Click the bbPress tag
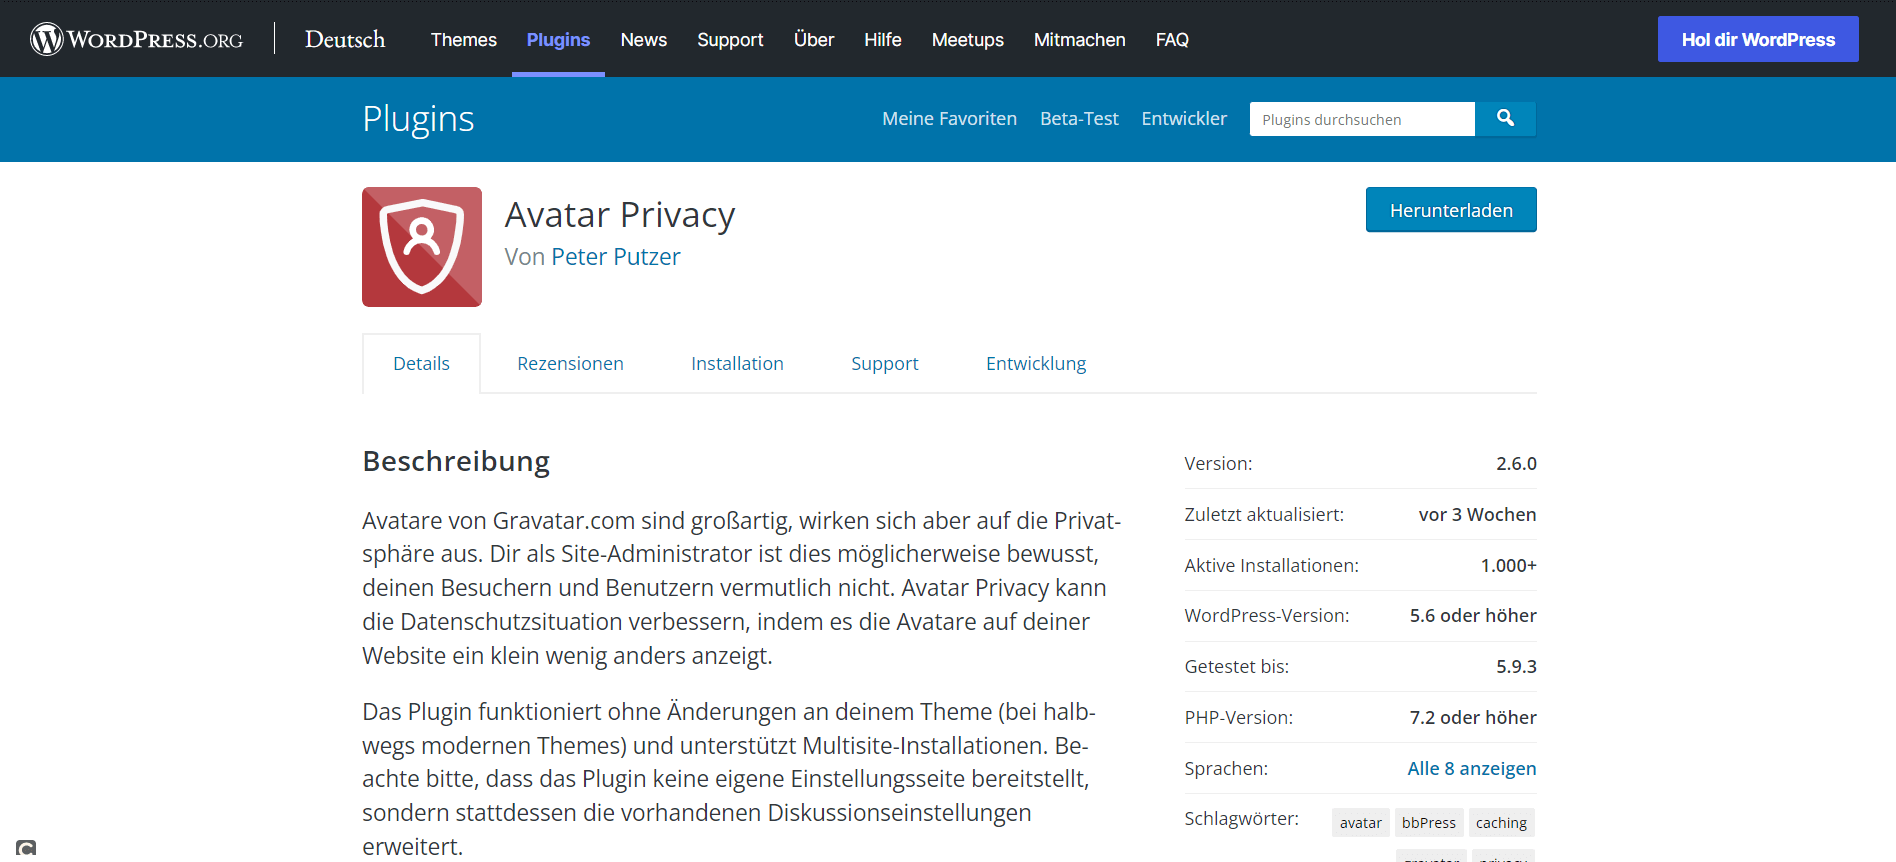This screenshot has height=862, width=1896. (x=1428, y=822)
